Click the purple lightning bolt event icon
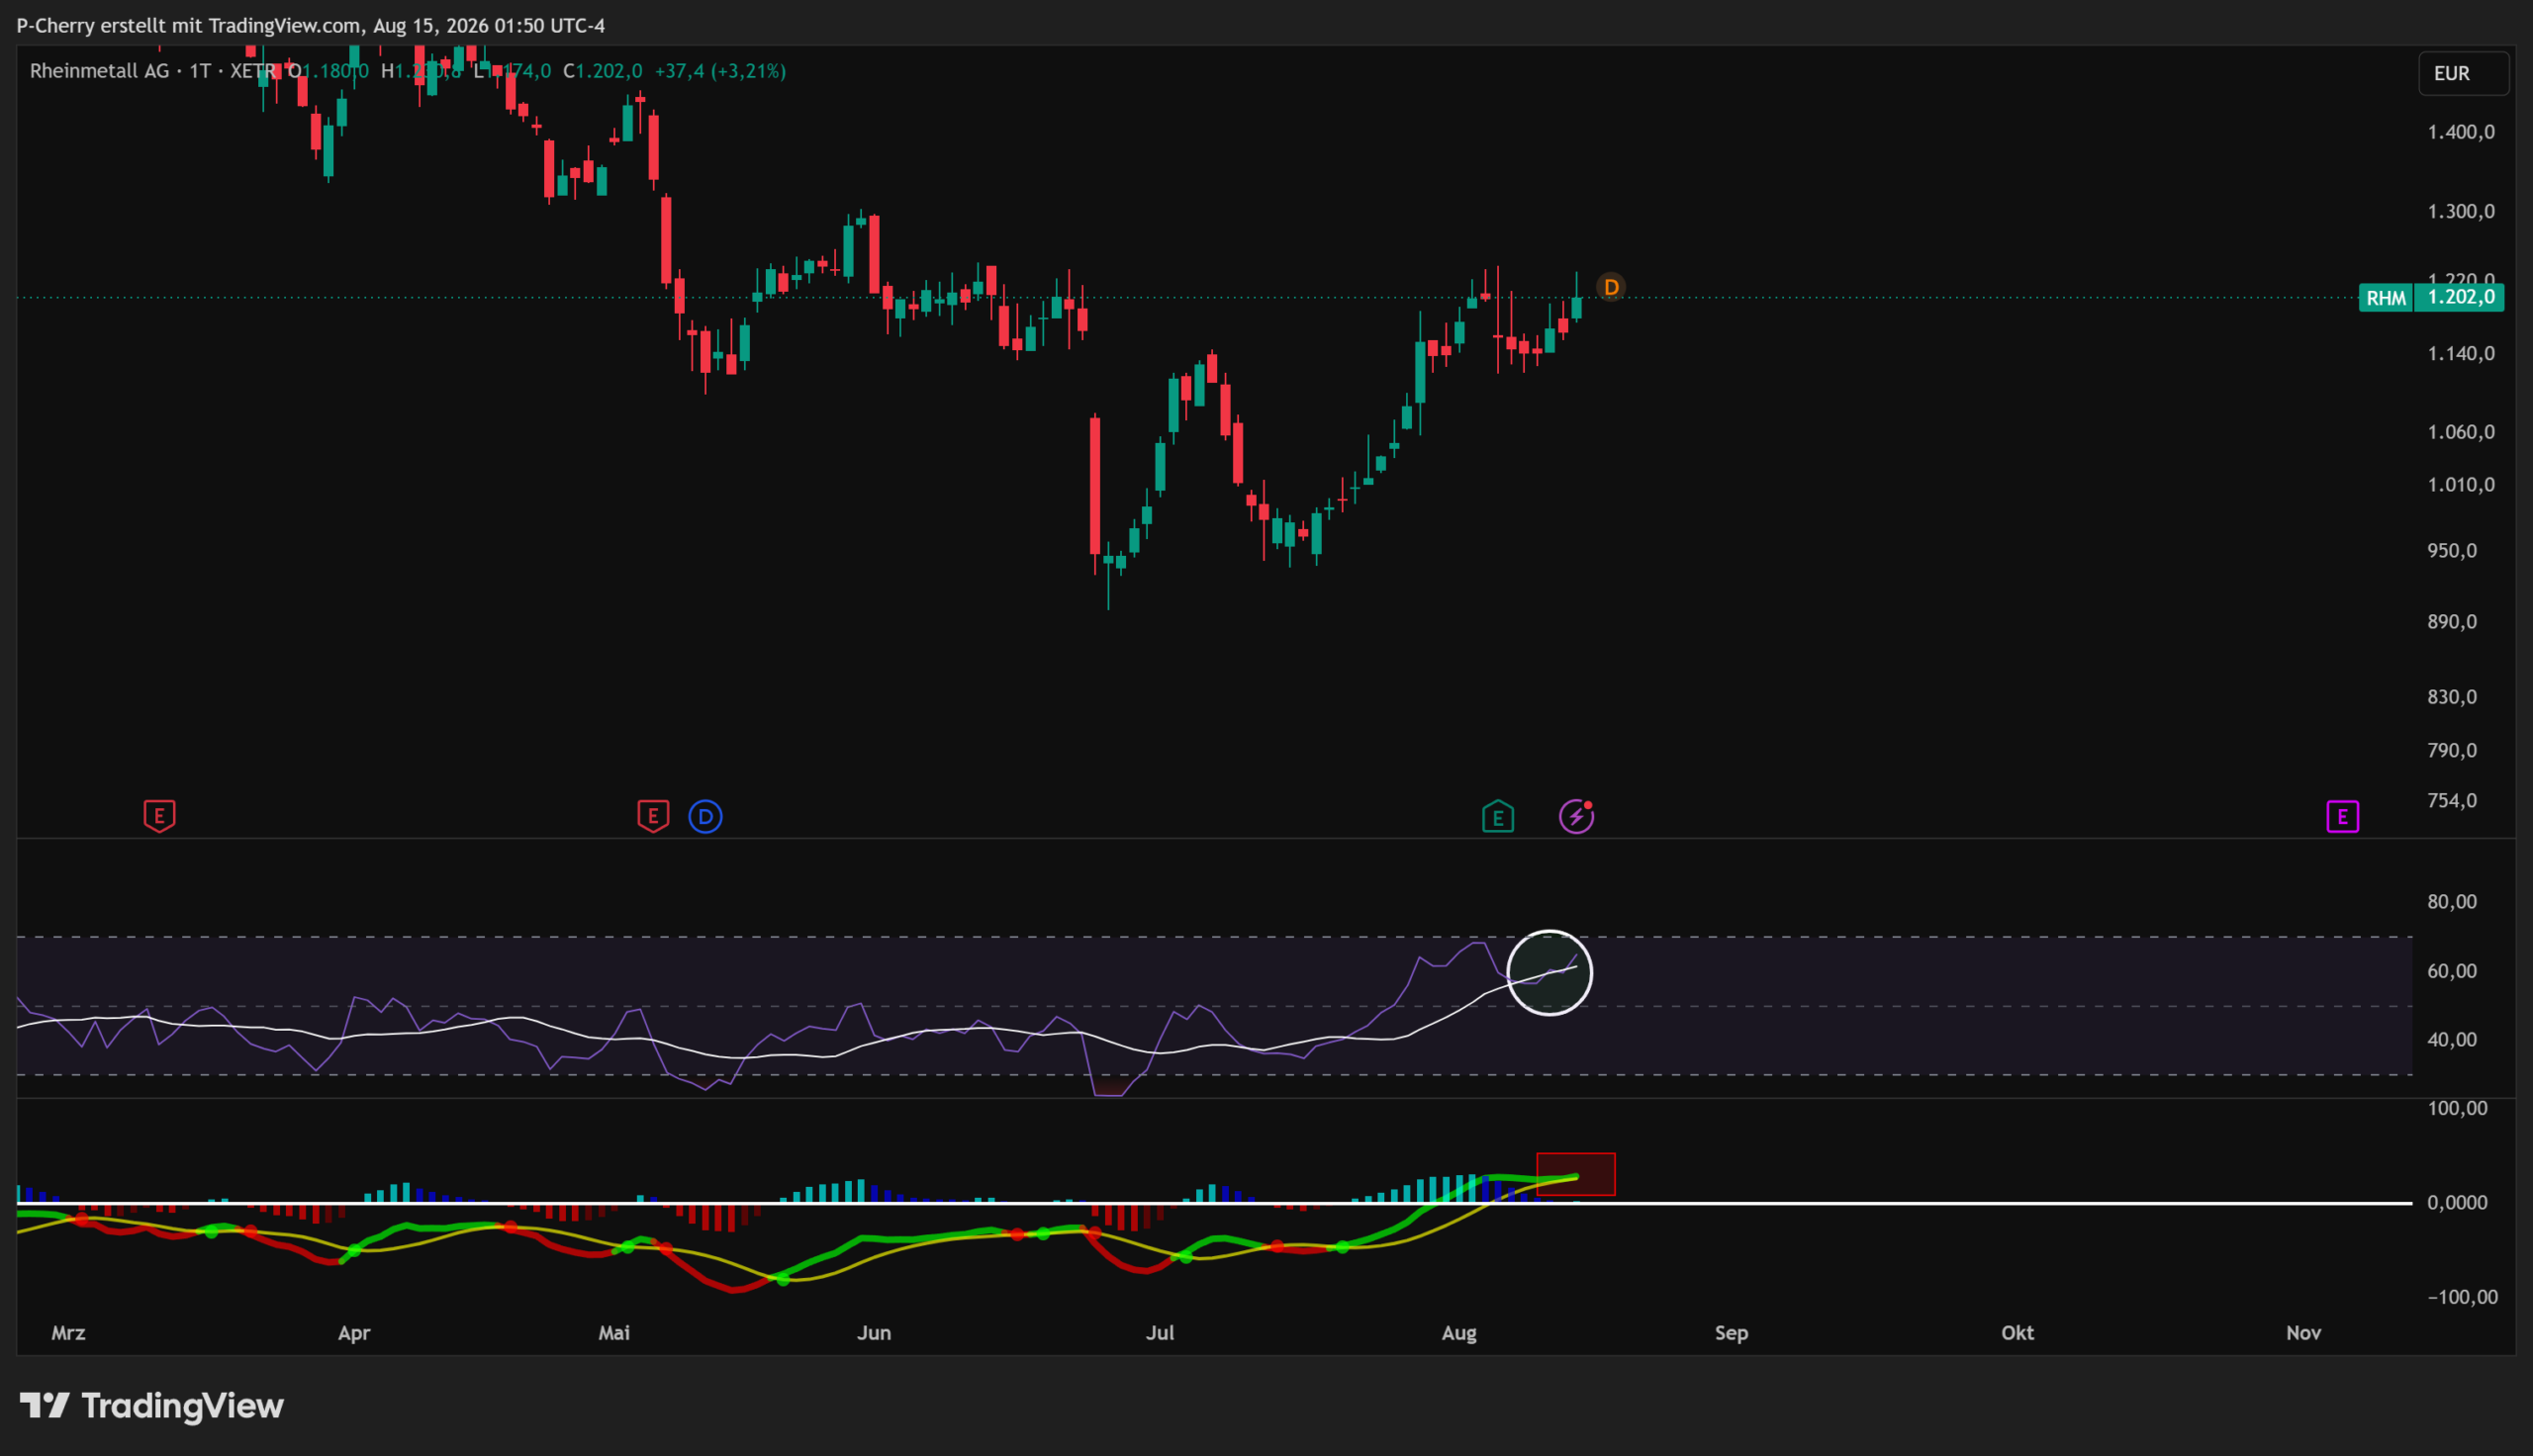The image size is (2533, 1456). [1576, 816]
